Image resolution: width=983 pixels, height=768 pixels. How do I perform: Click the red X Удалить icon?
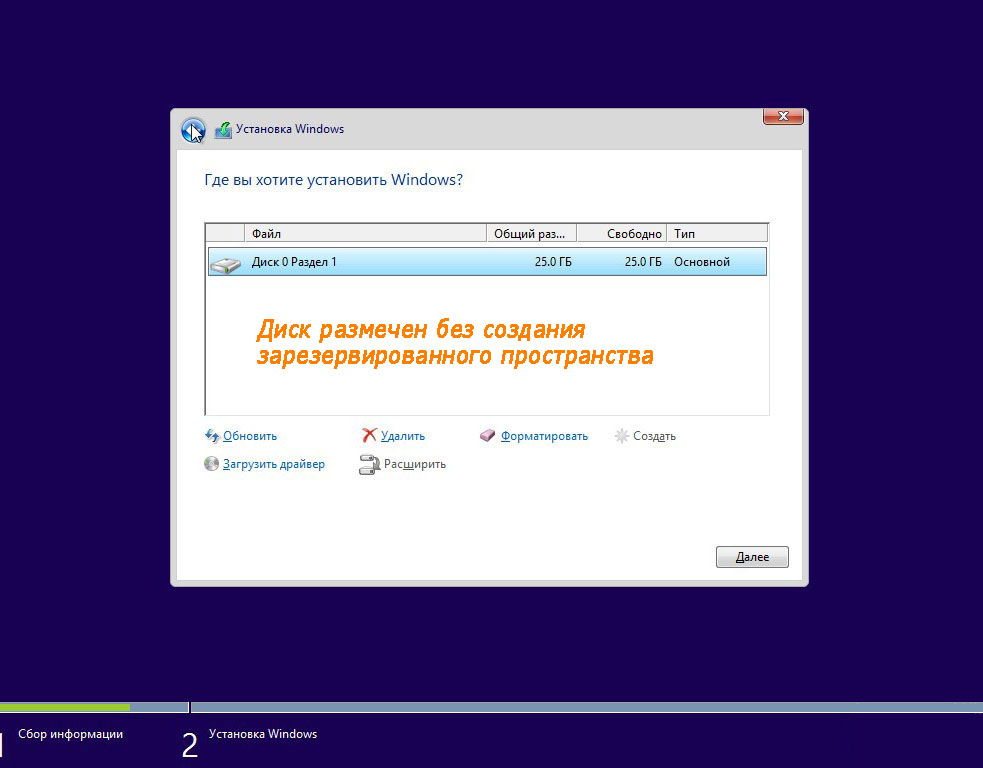click(369, 436)
